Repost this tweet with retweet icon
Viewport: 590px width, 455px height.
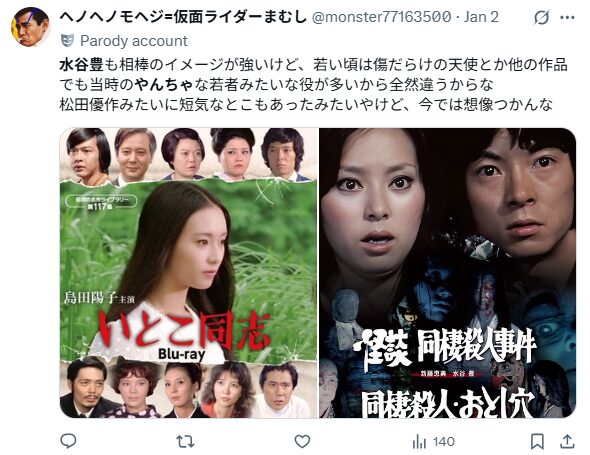coord(185,441)
